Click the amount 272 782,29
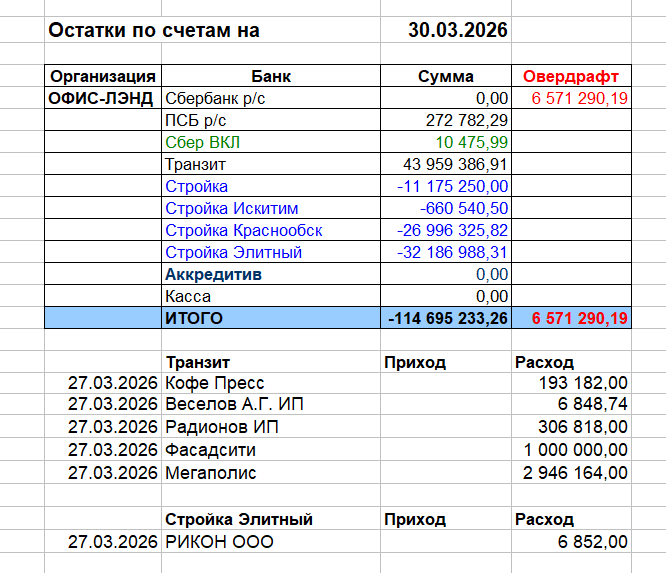Viewport: 666px width, 573px height. coord(446,120)
